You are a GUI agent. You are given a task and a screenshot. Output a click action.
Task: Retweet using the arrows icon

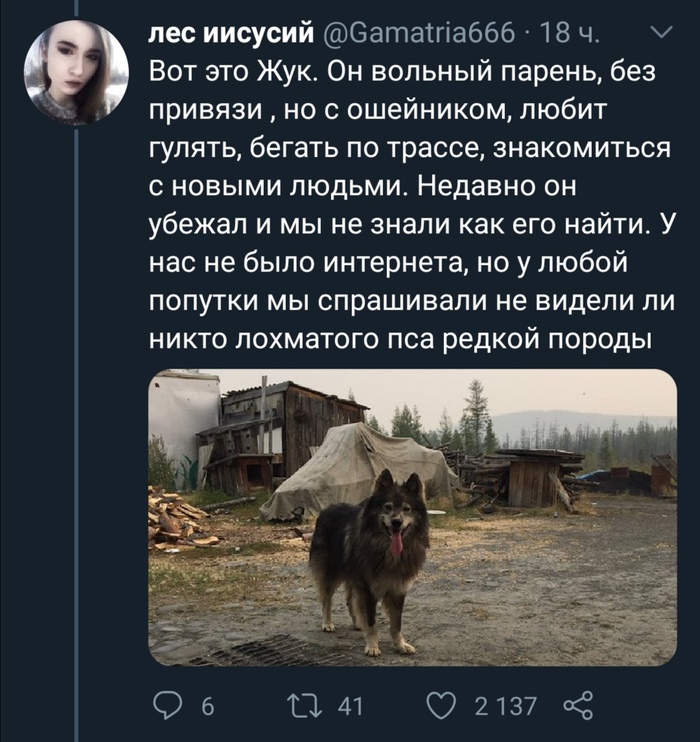[305, 706]
